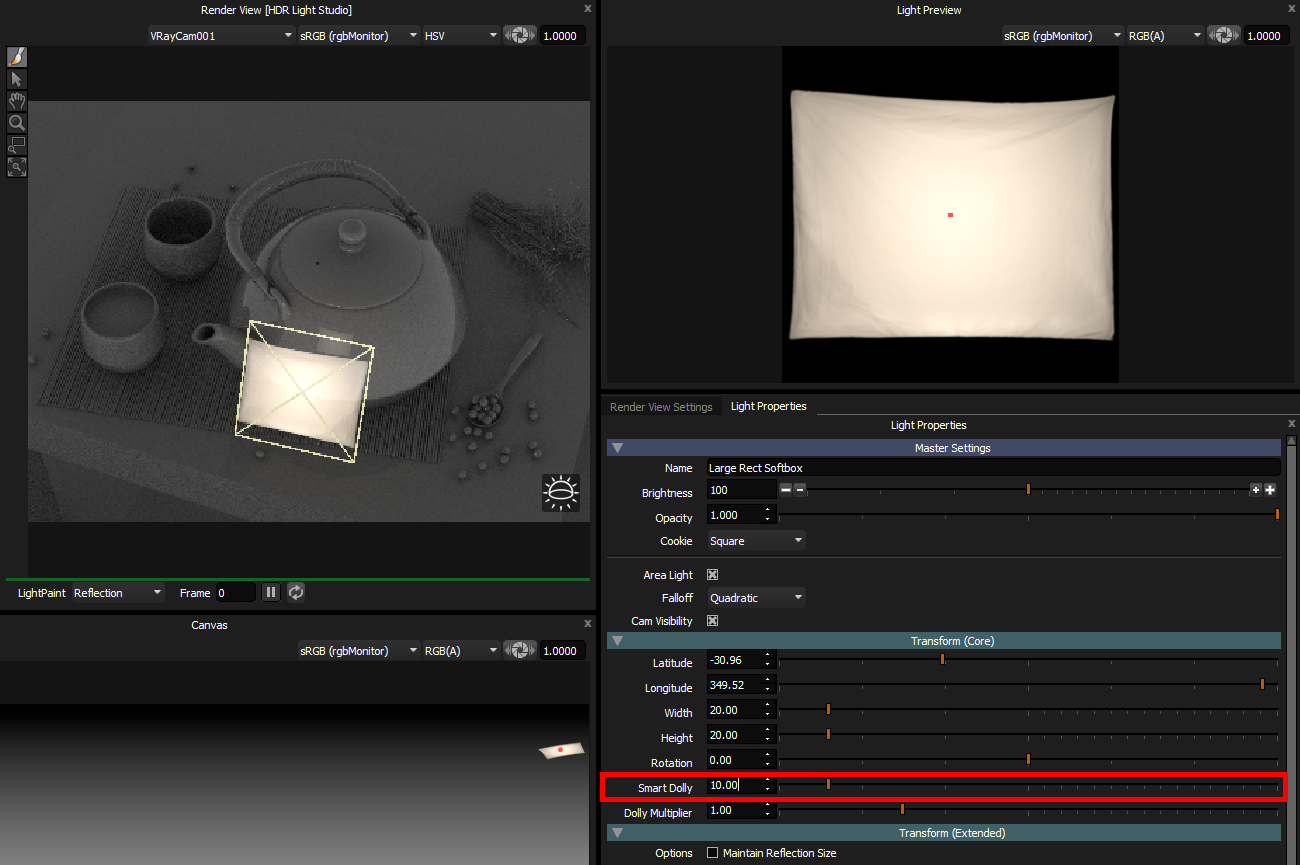Open the LightPaint Reflection mode dropdown
The height and width of the screenshot is (865, 1300).
118,593
